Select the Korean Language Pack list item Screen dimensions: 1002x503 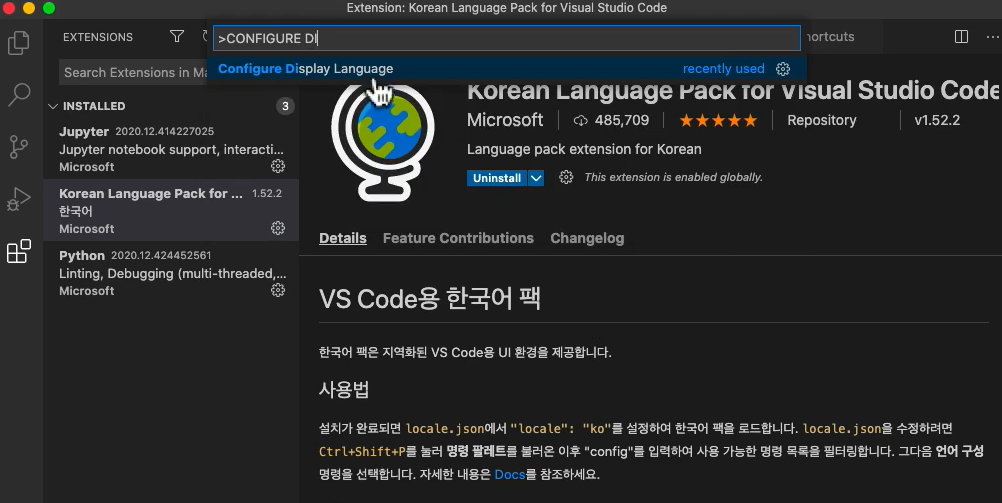(171, 210)
